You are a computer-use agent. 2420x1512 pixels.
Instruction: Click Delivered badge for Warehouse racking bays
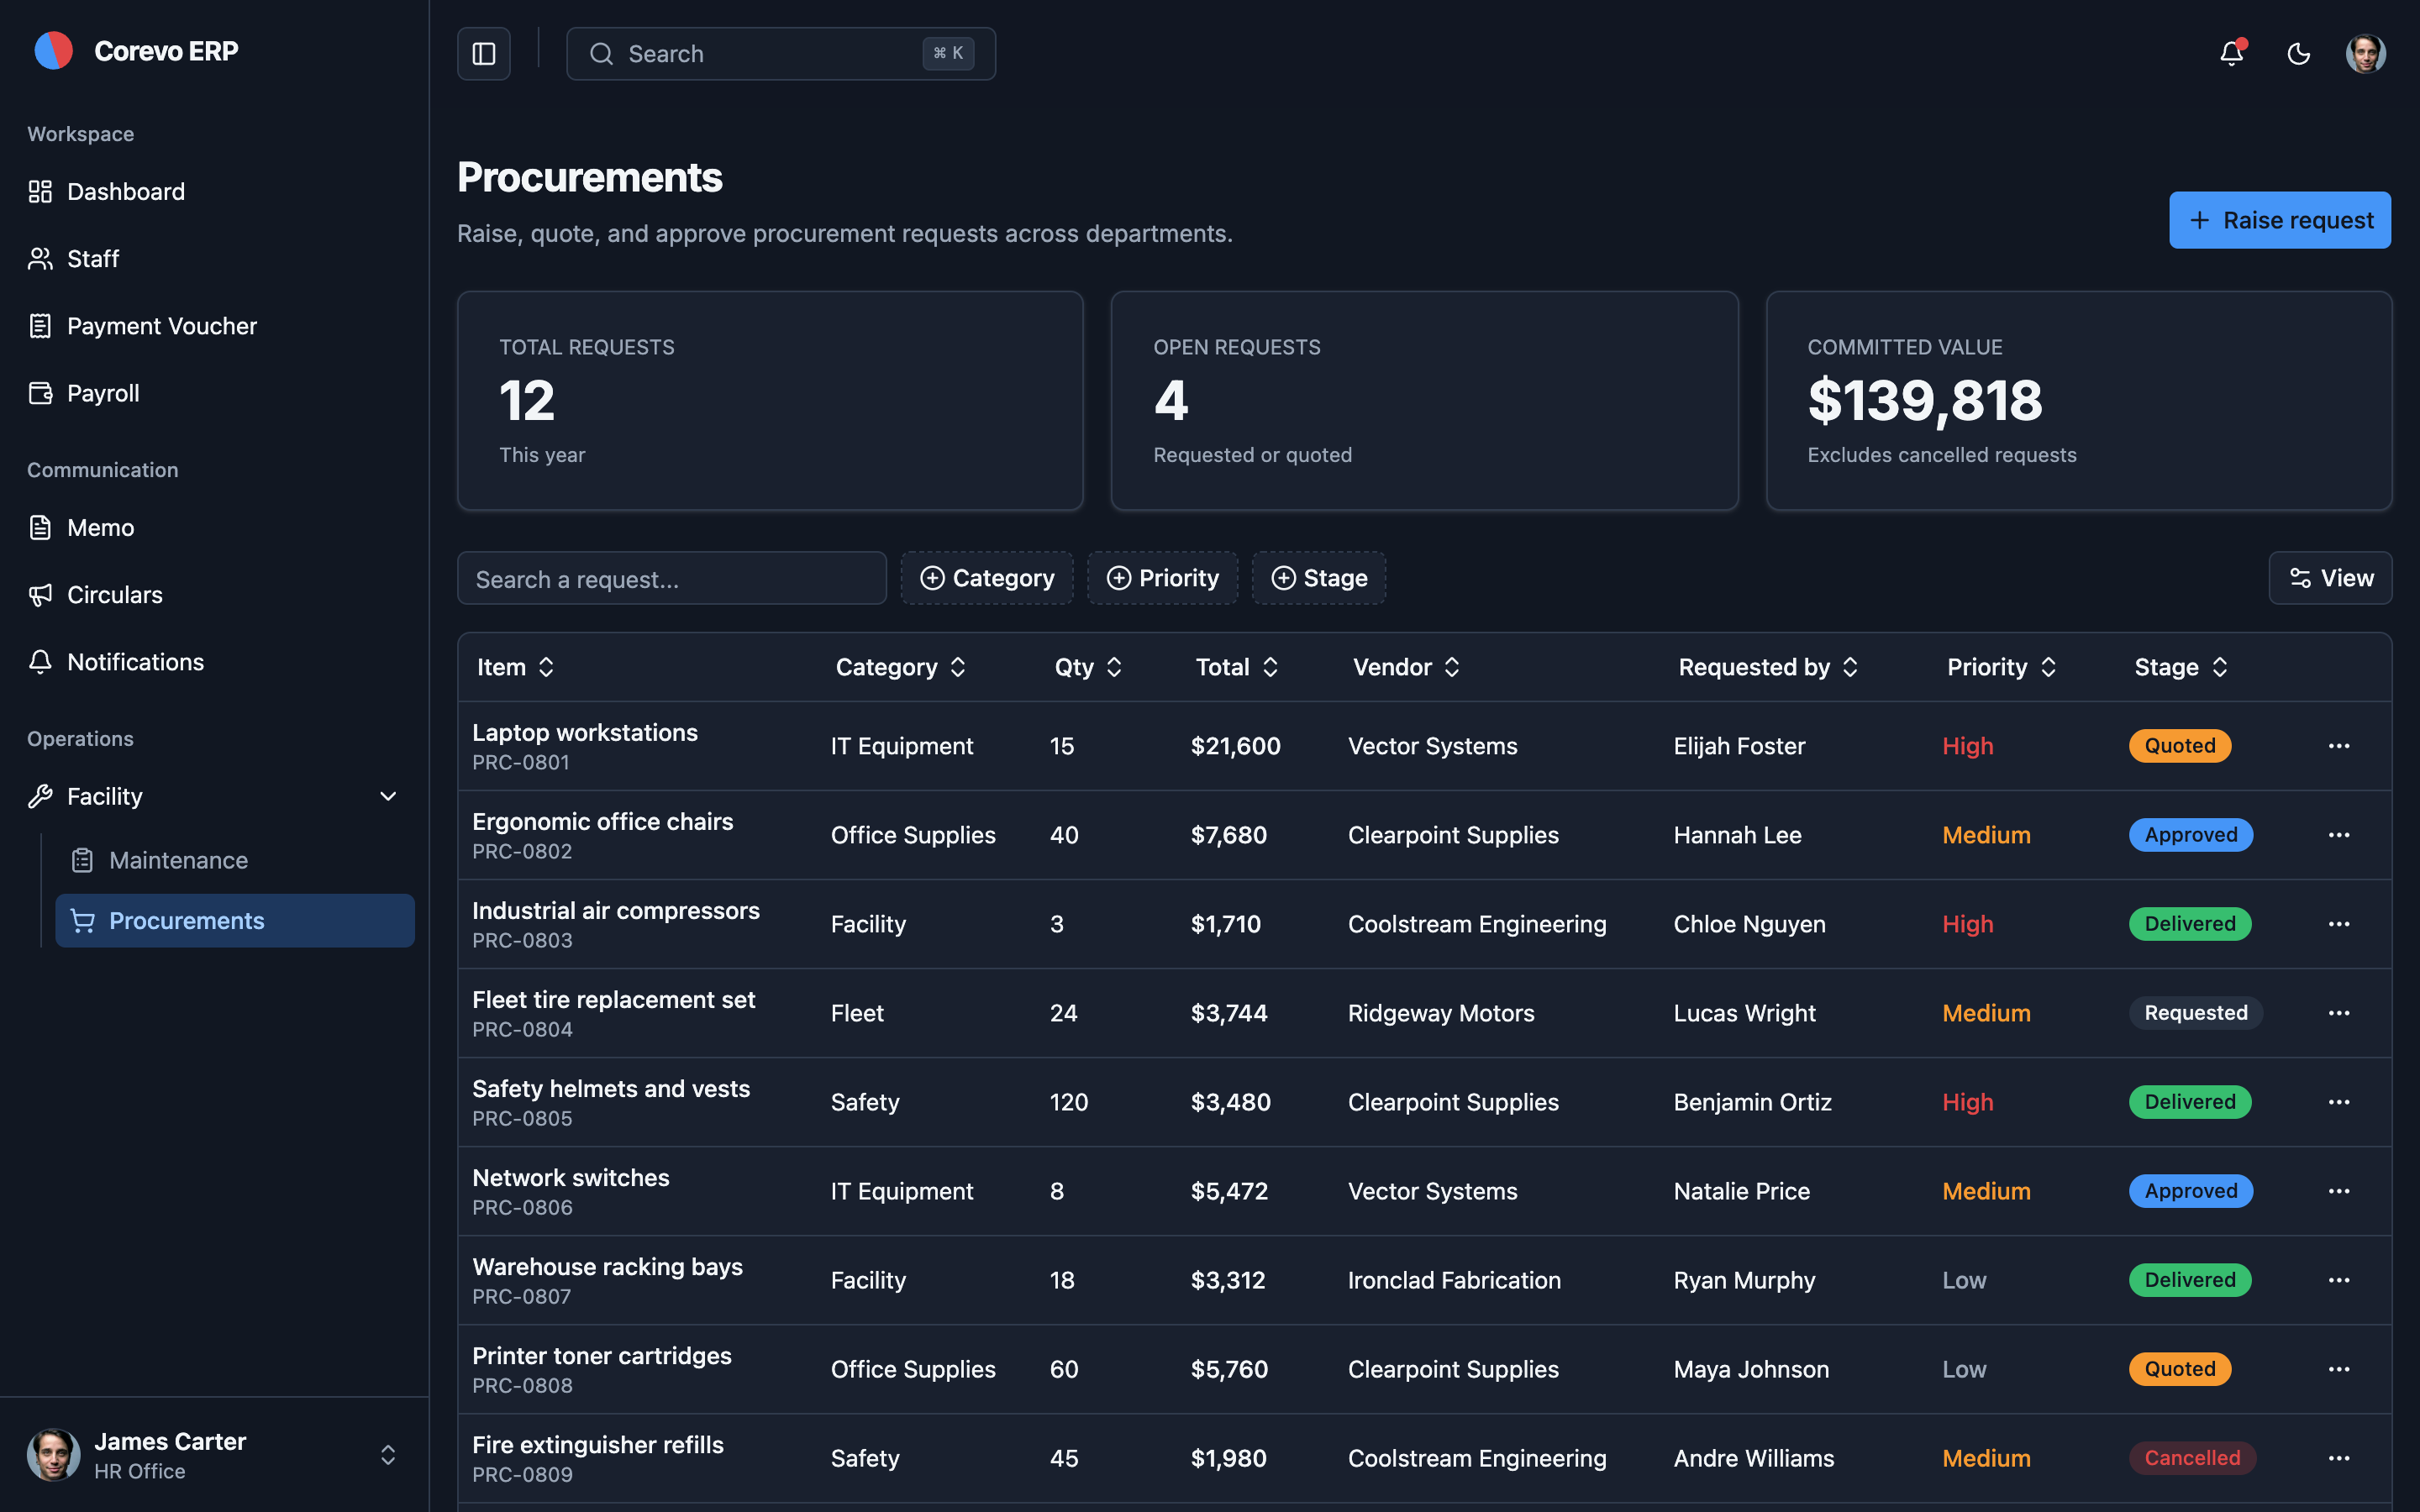[x=2189, y=1280]
